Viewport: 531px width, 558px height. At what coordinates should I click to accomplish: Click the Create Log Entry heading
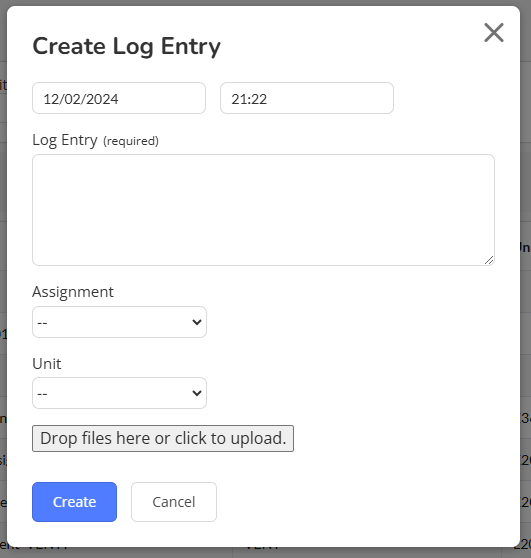click(x=126, y=46)
